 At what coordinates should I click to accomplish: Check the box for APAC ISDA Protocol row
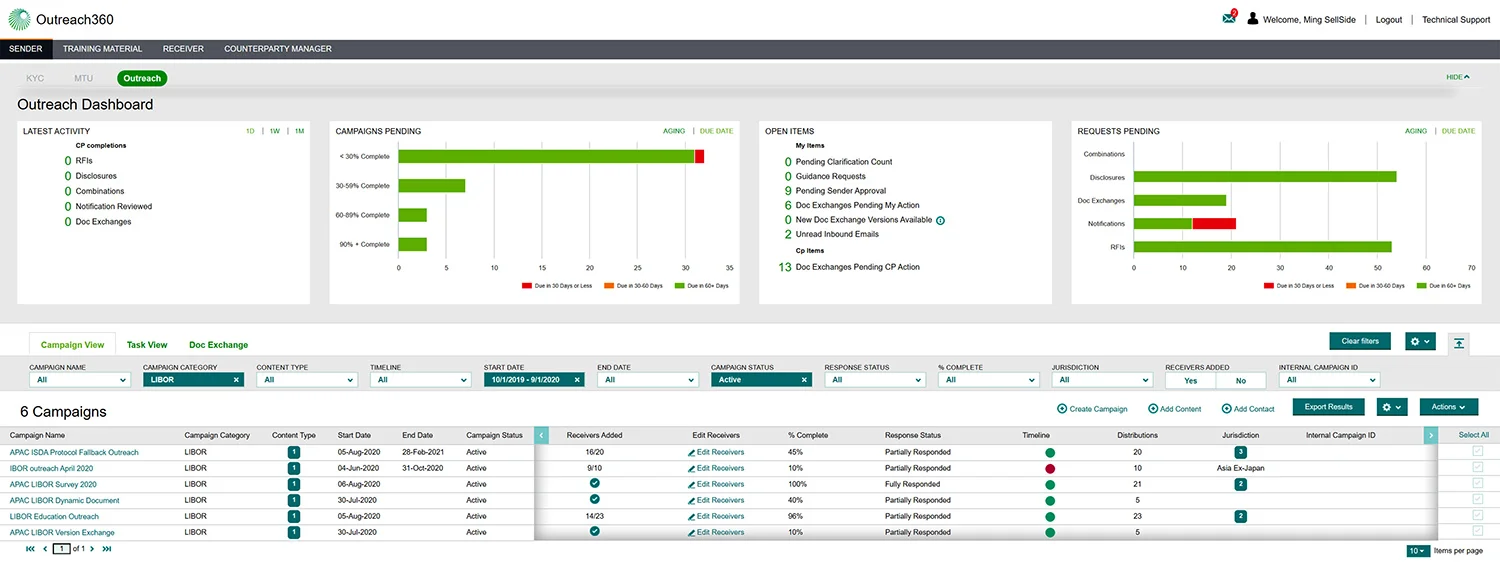[1478, 452]
